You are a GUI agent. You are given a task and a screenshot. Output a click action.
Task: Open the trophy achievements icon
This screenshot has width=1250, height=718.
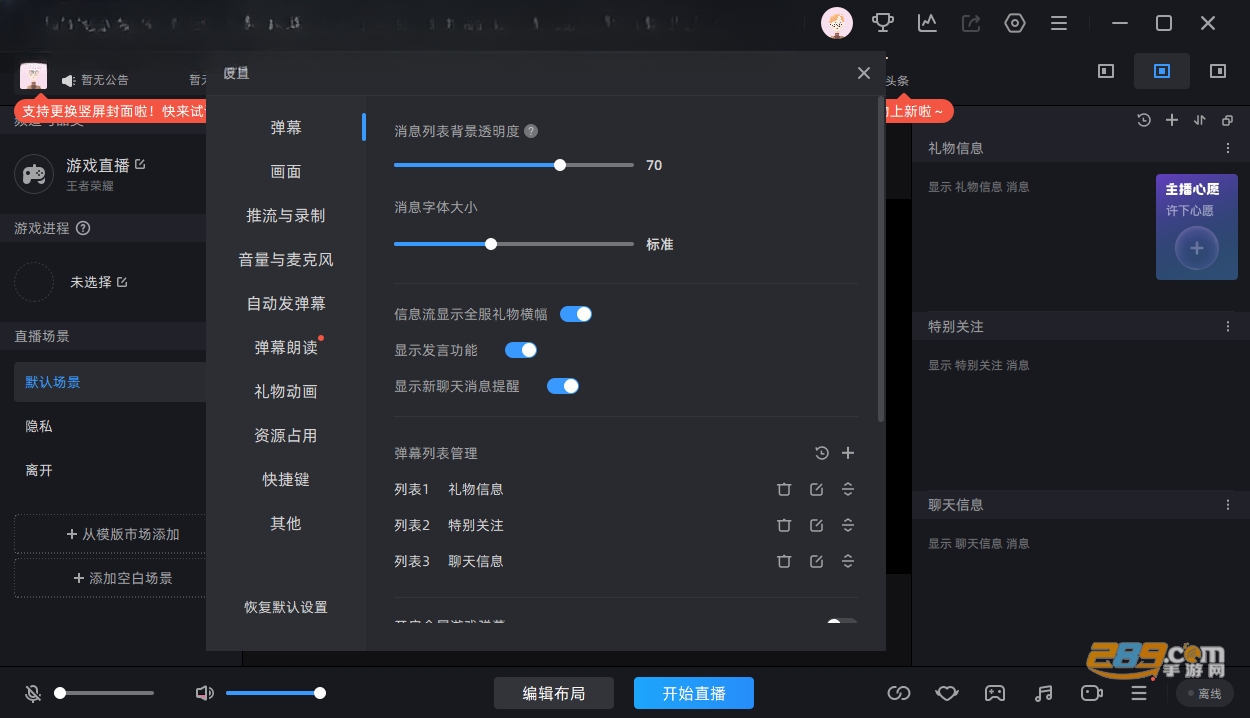point(883,22)
